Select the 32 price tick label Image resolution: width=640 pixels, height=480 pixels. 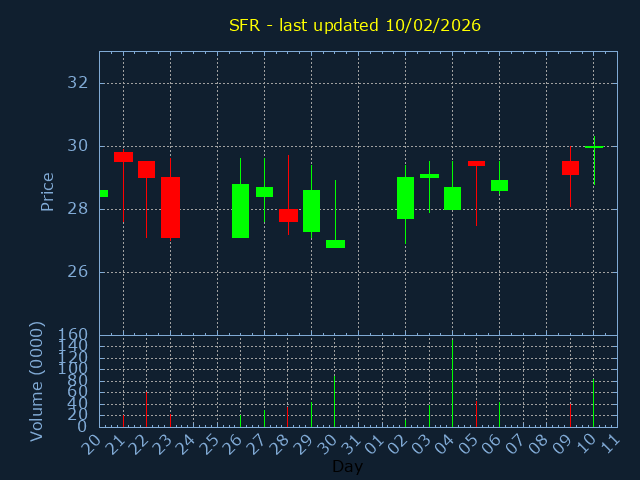click(77, 83)
